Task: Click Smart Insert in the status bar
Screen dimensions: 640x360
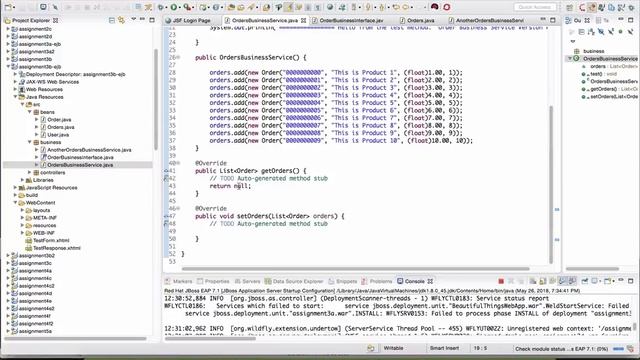Action: pos(444,348)
